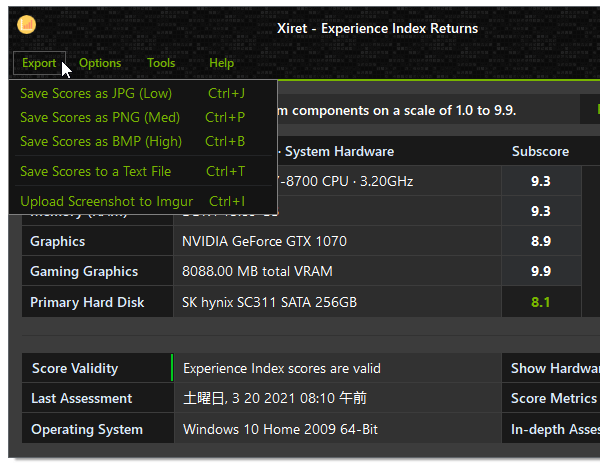
Task: Open the Tools menu
Action: (161, 63)
